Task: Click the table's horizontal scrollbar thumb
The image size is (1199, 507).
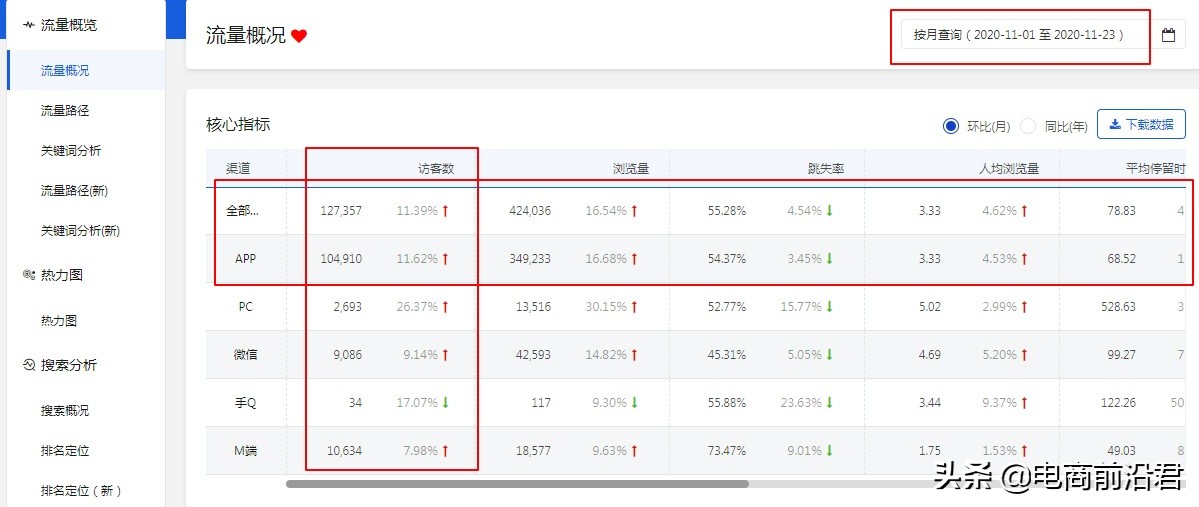Action: 517,483
